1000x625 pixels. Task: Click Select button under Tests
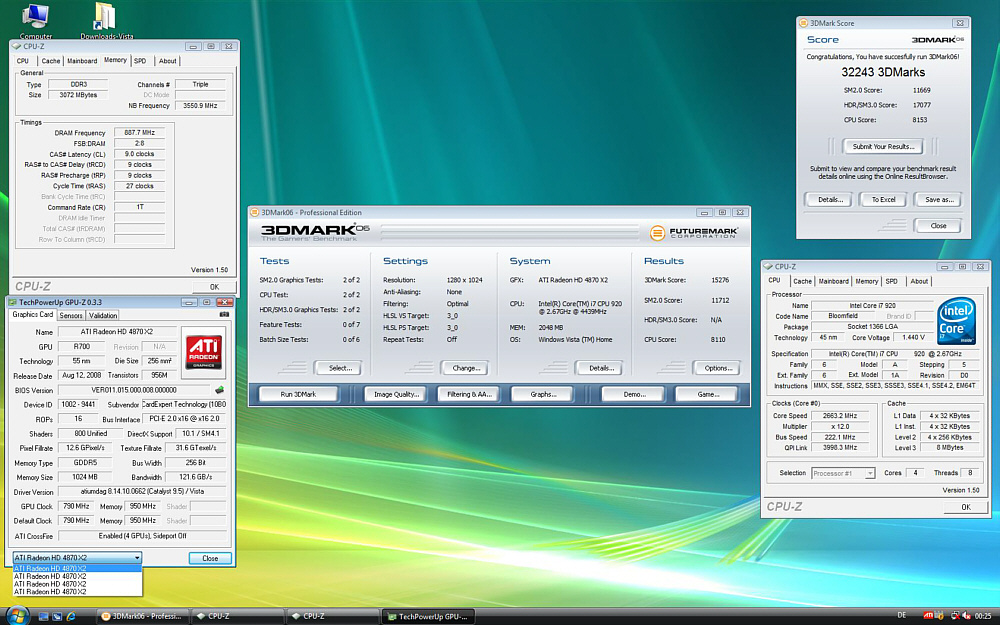(340, 368)
